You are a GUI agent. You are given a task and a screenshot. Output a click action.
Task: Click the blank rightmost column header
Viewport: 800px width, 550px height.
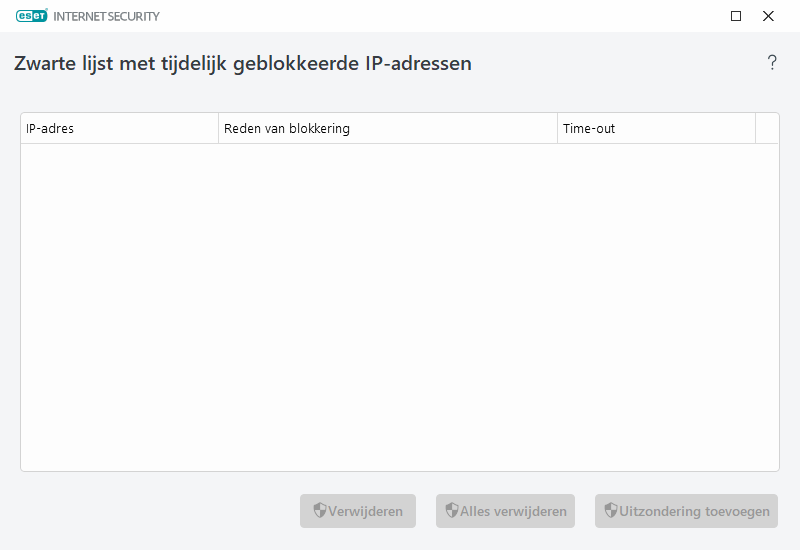767,129
